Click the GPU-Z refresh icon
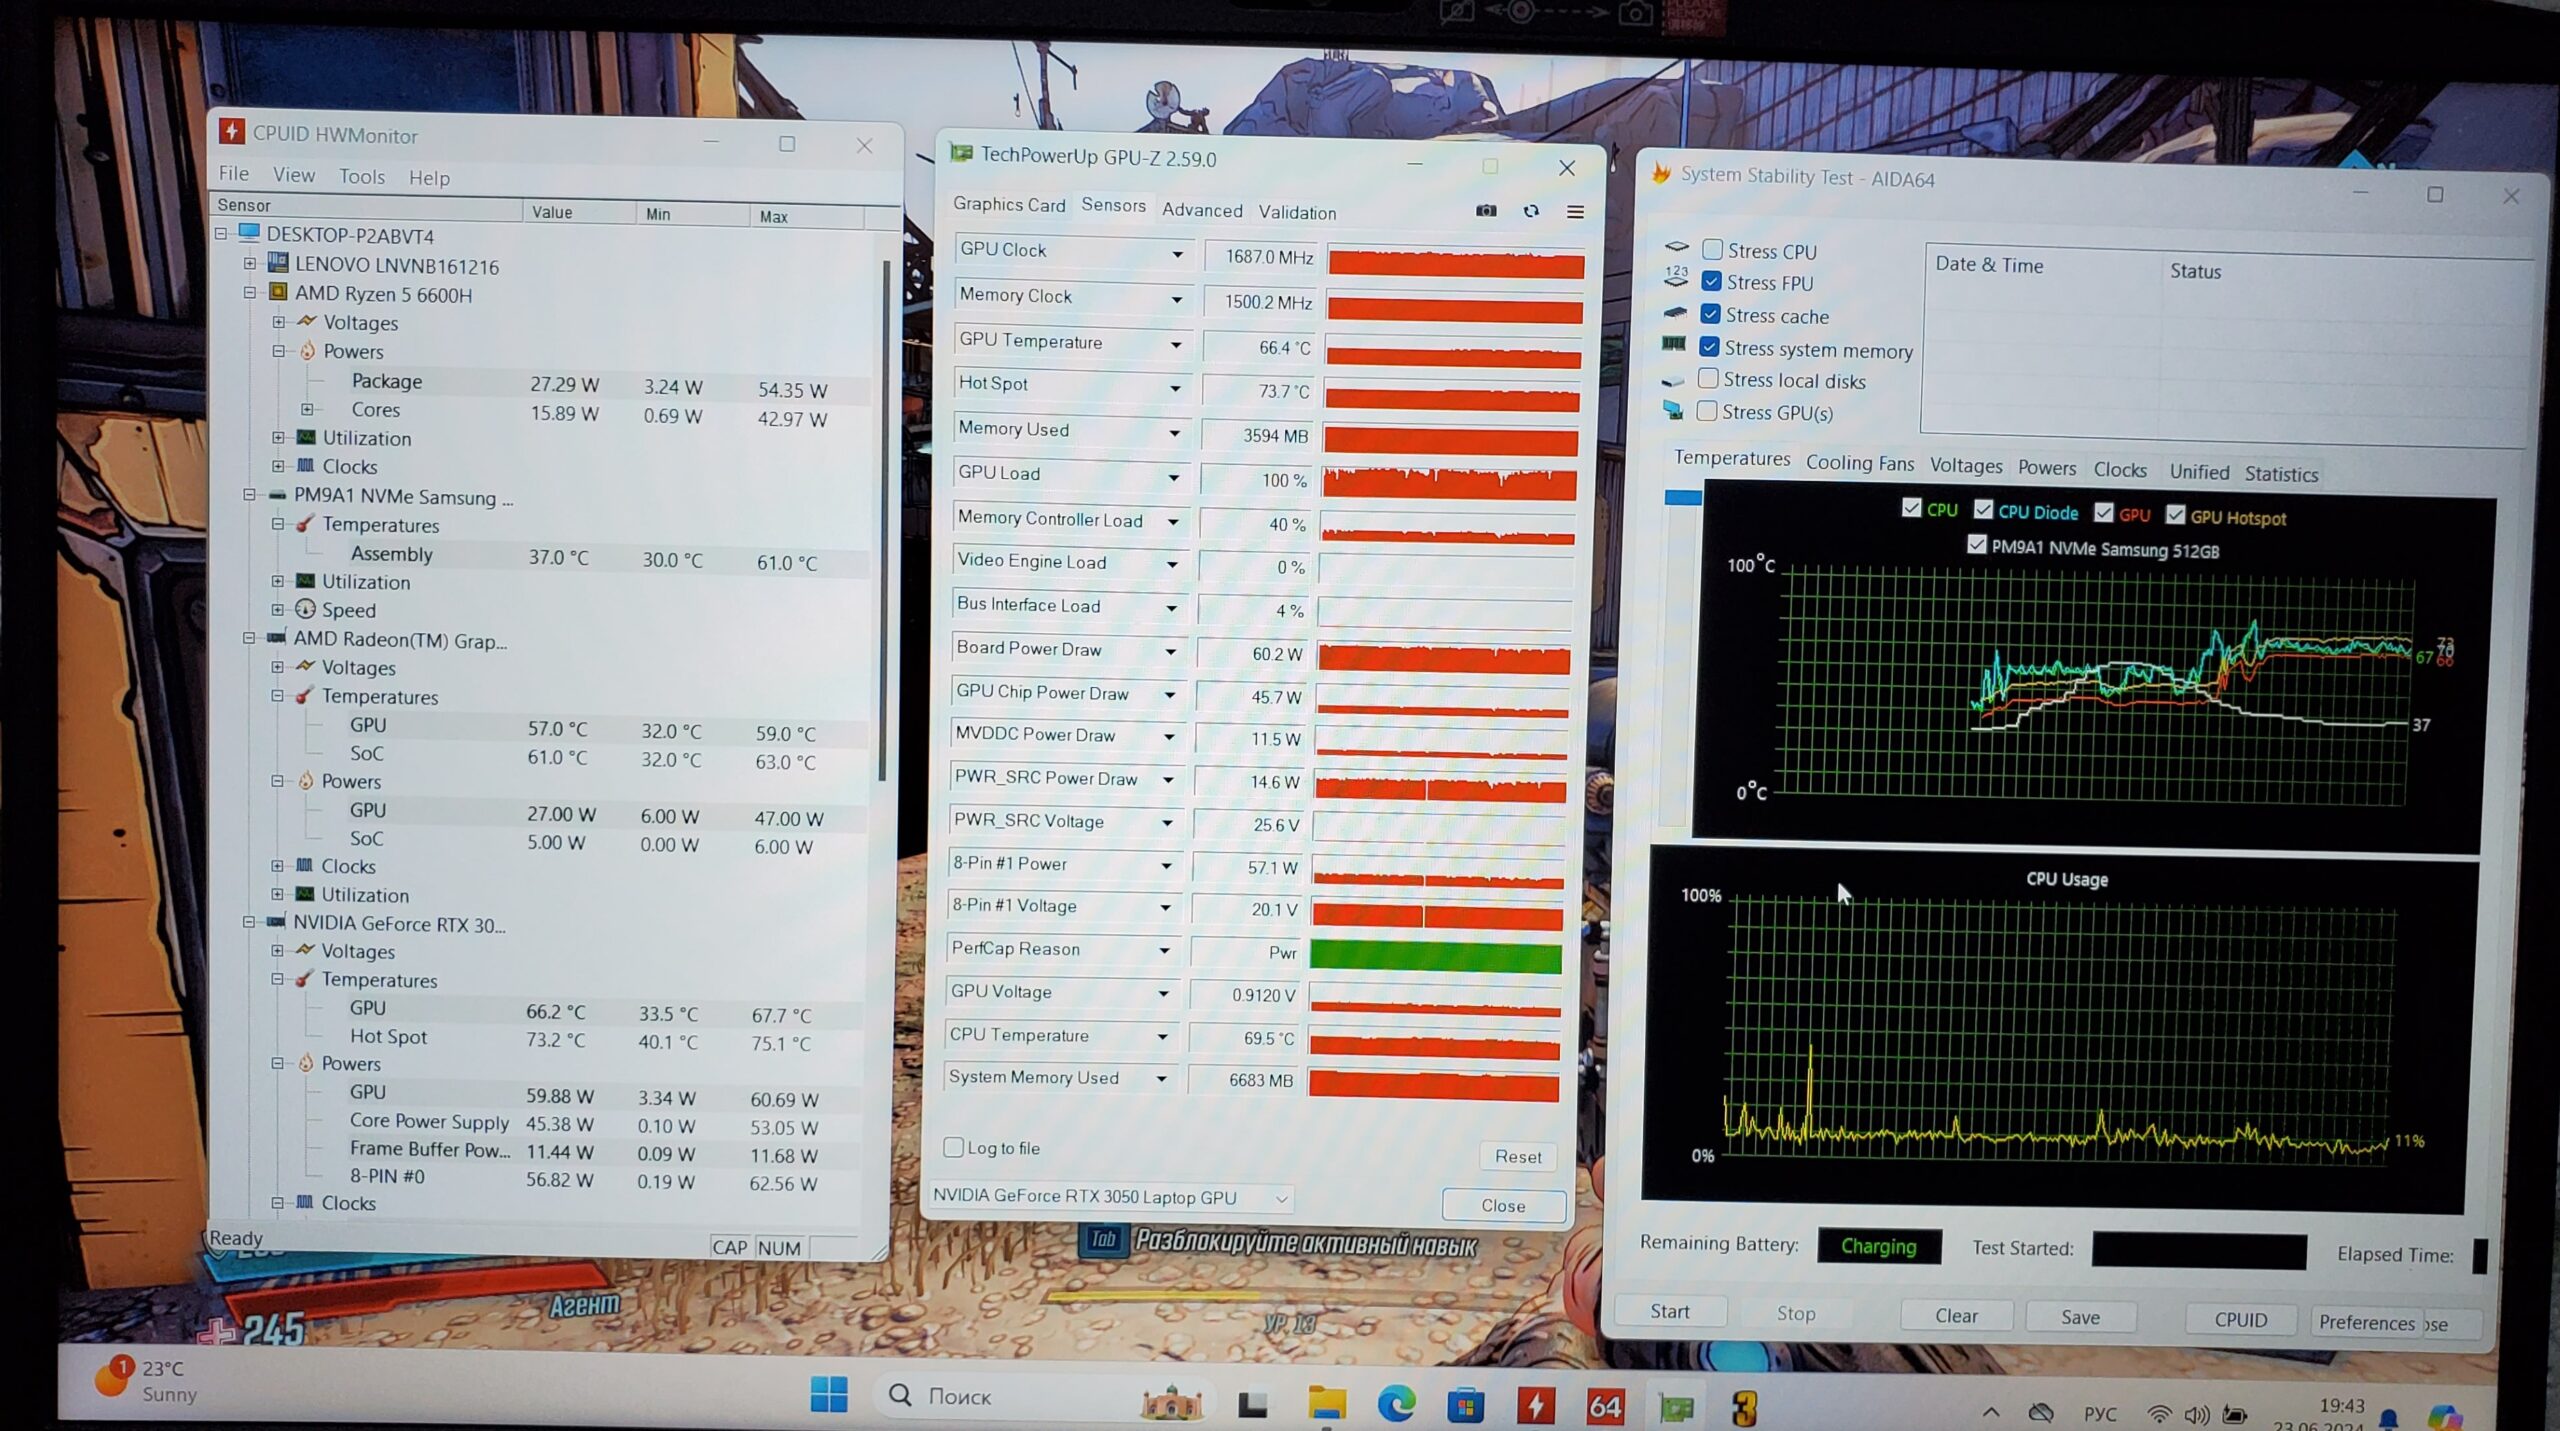The height and width of the screenshot is (1431, 2560). tap(1531, 211)
